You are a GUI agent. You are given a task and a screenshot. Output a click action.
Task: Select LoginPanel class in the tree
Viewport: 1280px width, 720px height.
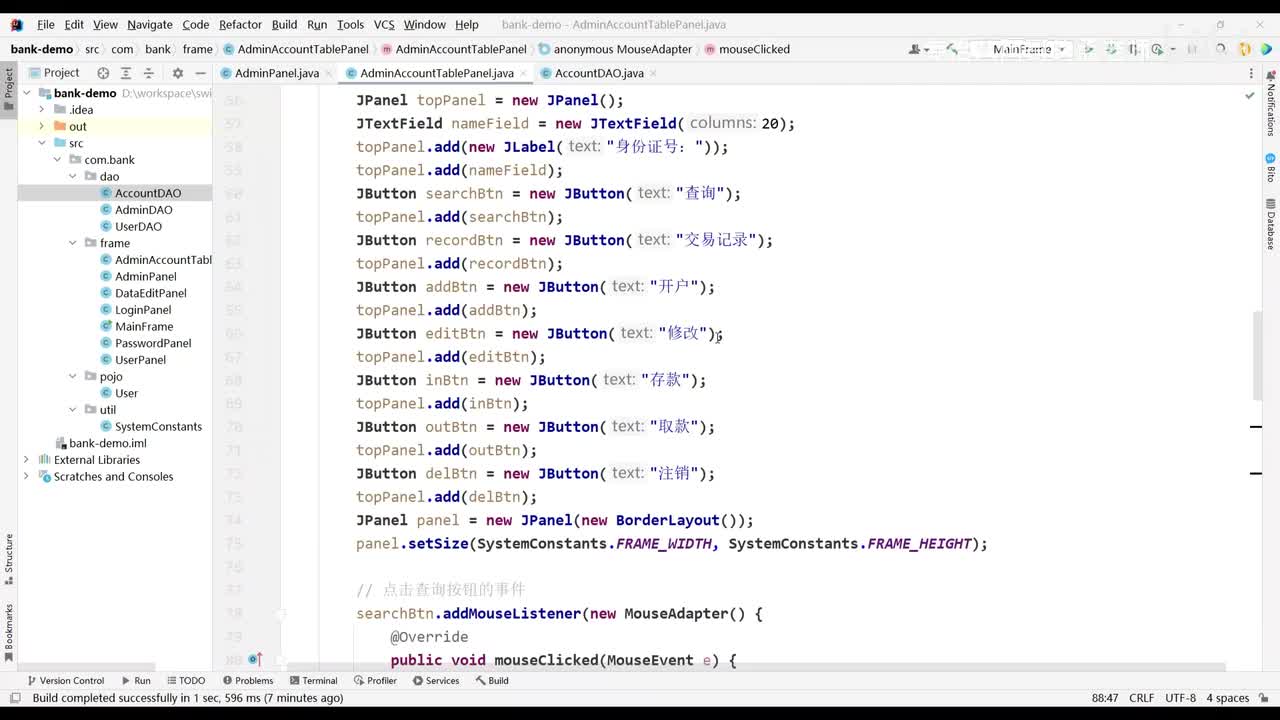pos(136,310)
